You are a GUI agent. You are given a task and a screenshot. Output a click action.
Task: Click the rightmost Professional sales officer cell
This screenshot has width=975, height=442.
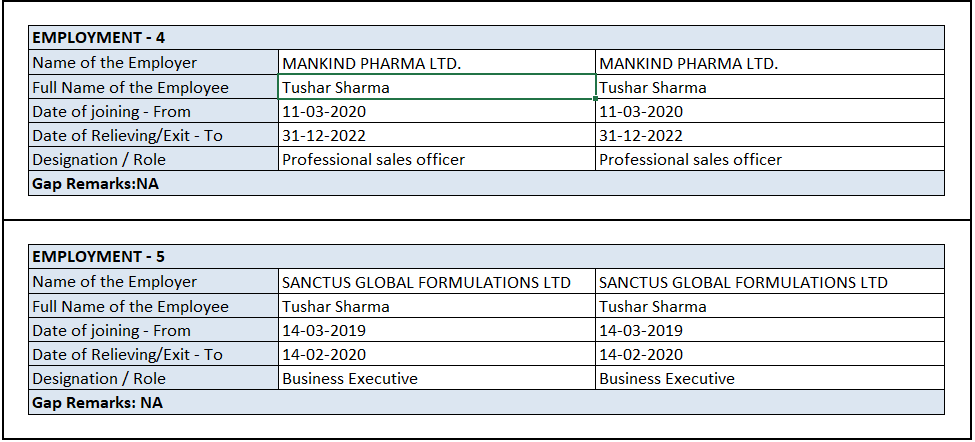(x=769, y=159)
